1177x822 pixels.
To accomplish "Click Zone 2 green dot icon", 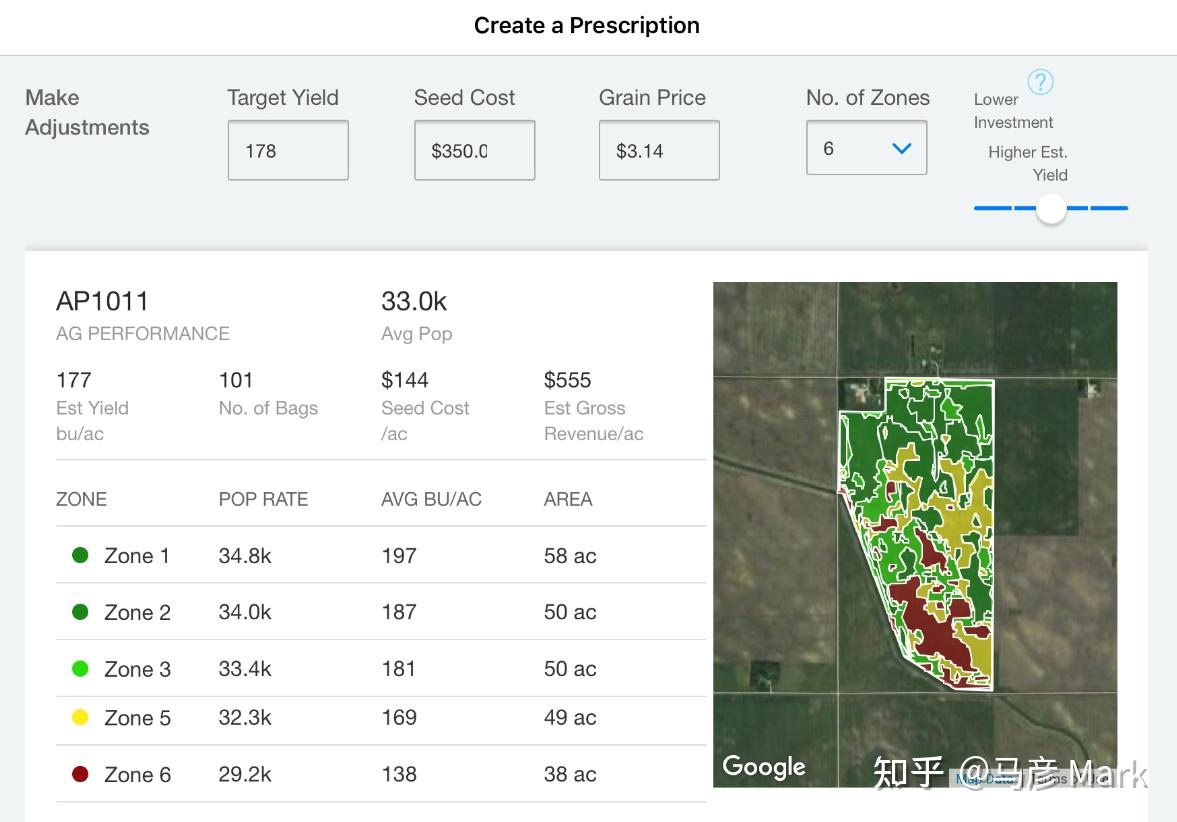I will point(81,612).
